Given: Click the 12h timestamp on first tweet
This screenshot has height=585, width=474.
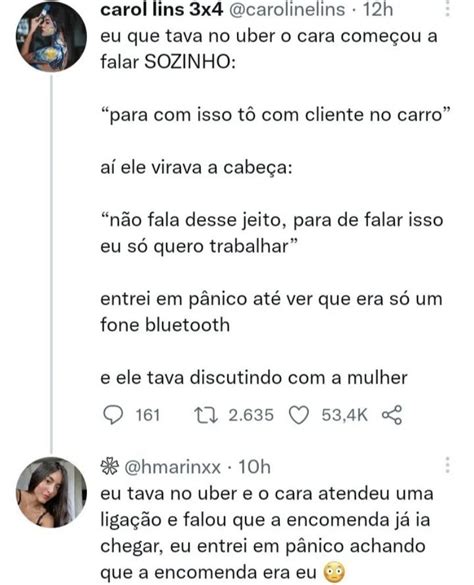Looking at the screenshot, I should pyautogui.click(x=378, y=9).
